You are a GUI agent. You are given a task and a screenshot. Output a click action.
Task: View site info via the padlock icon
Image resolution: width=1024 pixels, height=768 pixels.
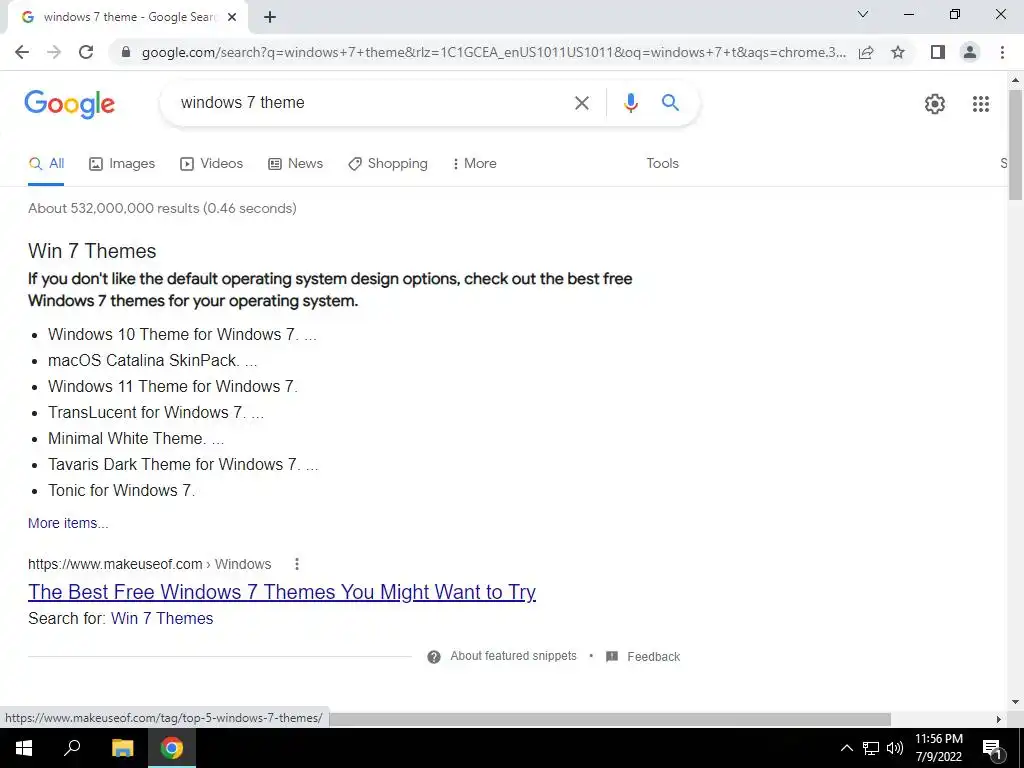(127, 52)
